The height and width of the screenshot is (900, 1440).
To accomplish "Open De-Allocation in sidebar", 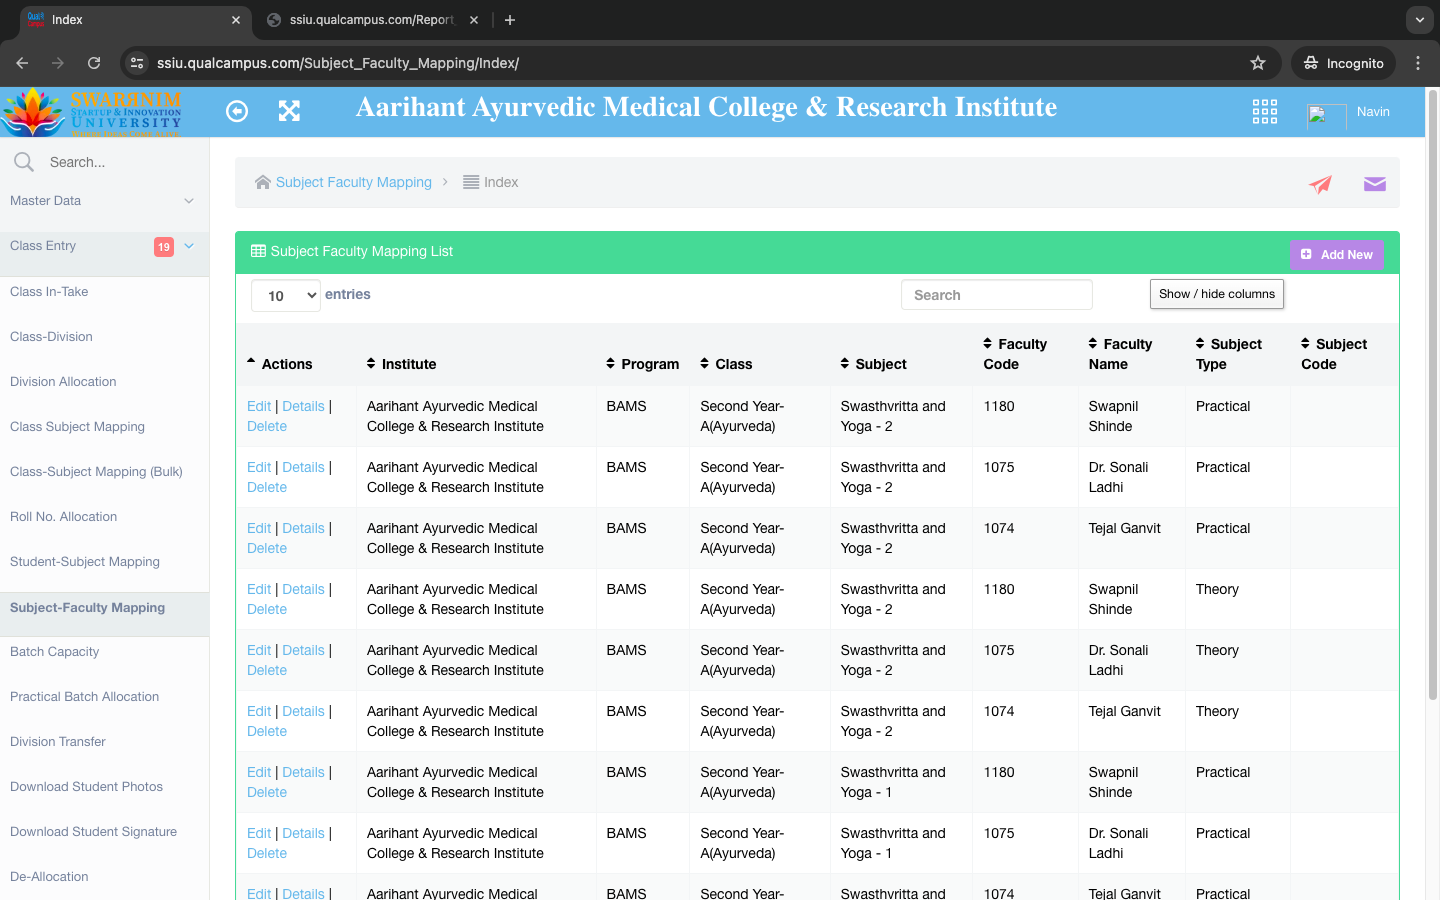I will (x=49, y=877).
